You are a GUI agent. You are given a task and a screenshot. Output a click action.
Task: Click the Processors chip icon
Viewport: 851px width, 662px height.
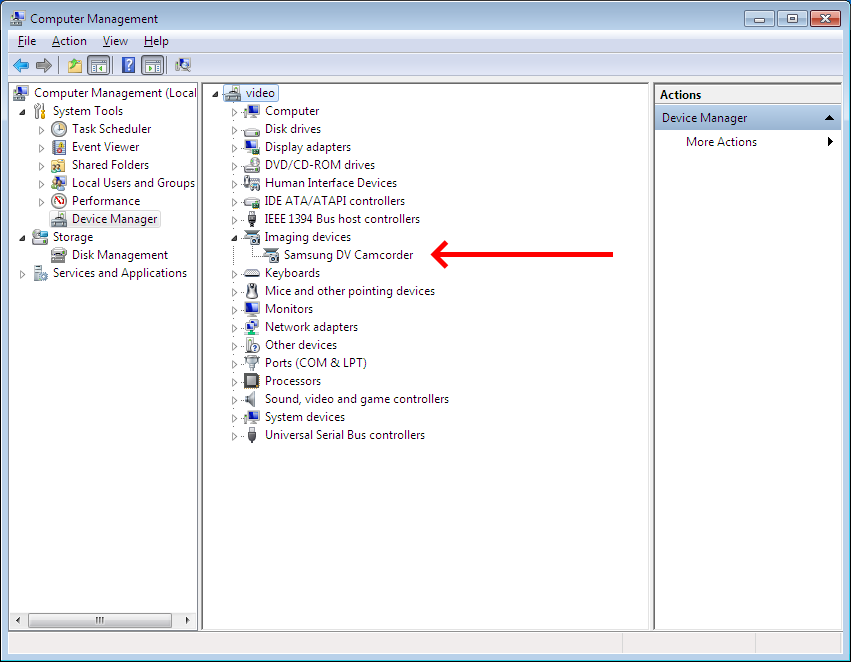251,381
